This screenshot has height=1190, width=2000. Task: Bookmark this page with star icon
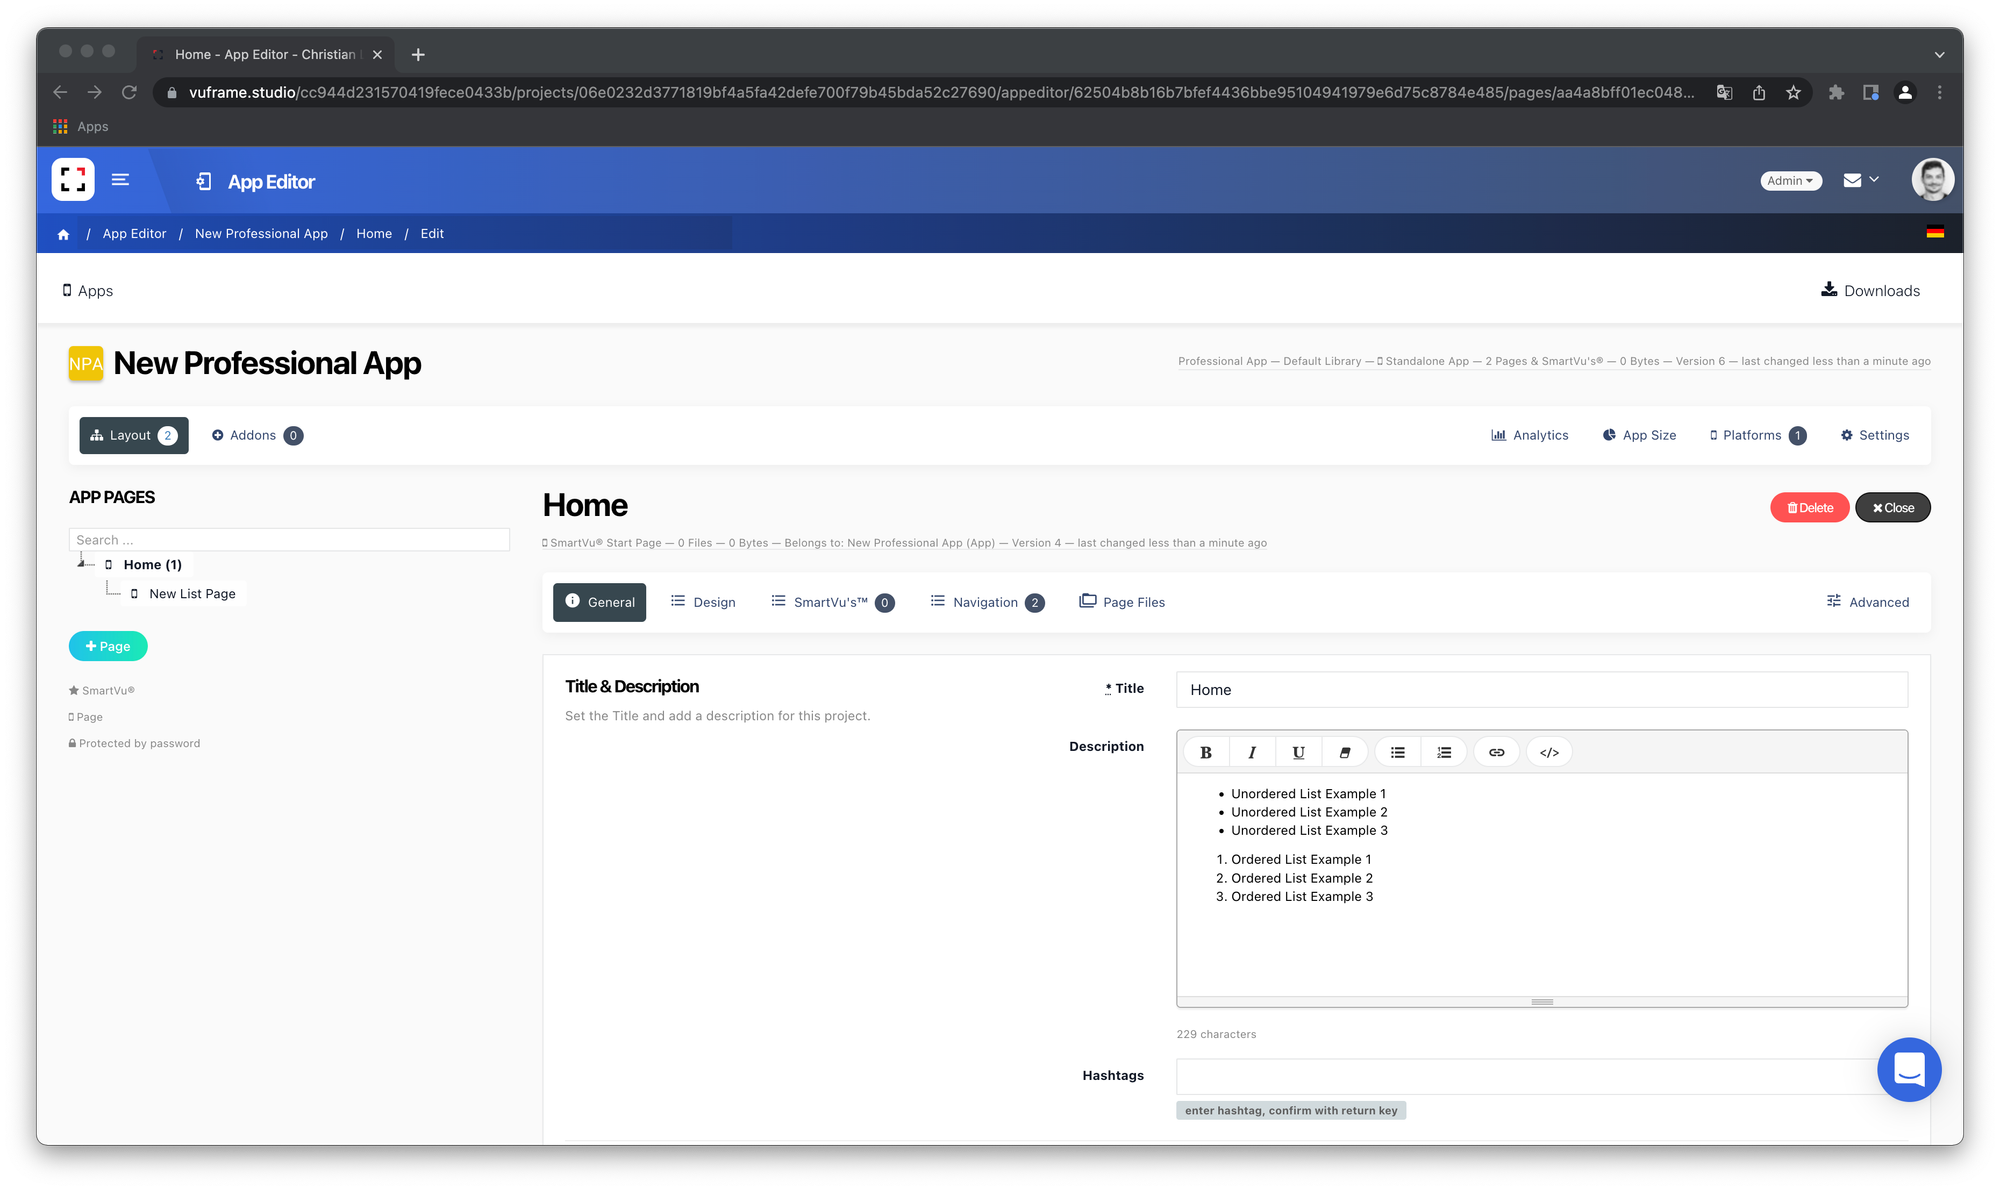(1793, 92)
